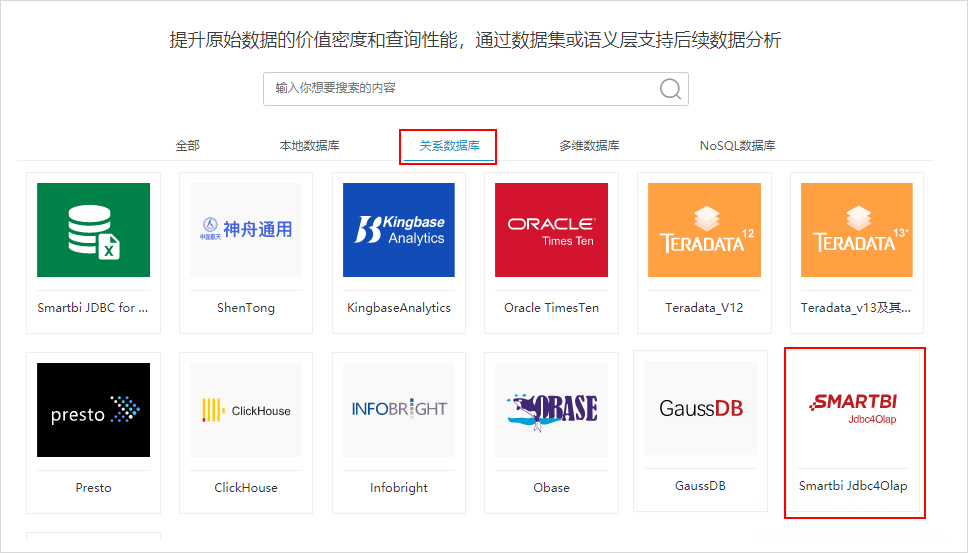
Task: Select the Teradata 12 orange logo
Action: [704, 230]
